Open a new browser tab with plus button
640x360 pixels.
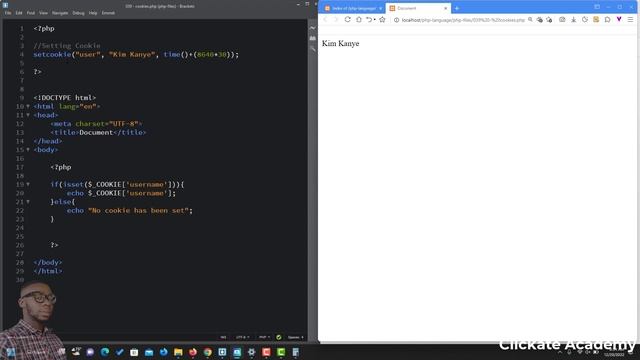coord(457,8)
